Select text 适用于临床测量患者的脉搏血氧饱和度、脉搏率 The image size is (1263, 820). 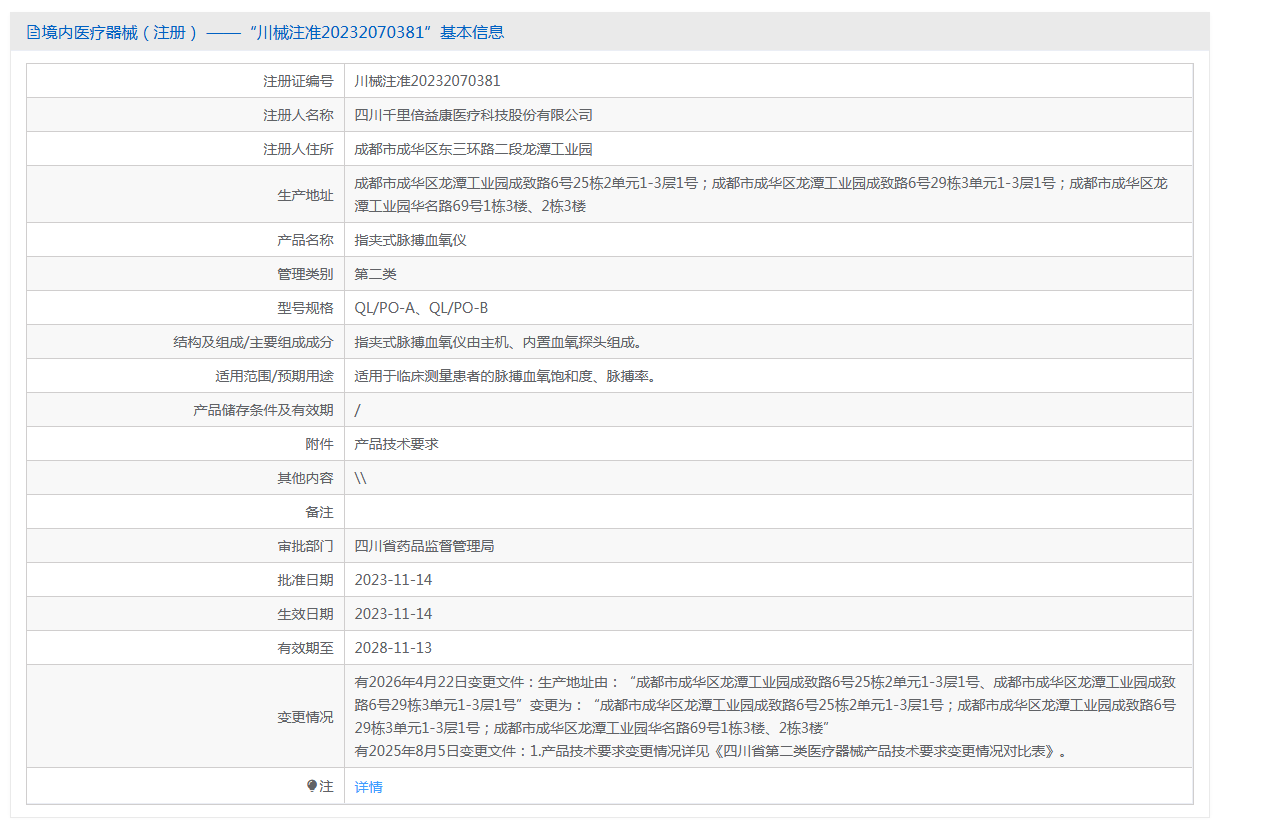pyautogui.click(x=505, y=376)
